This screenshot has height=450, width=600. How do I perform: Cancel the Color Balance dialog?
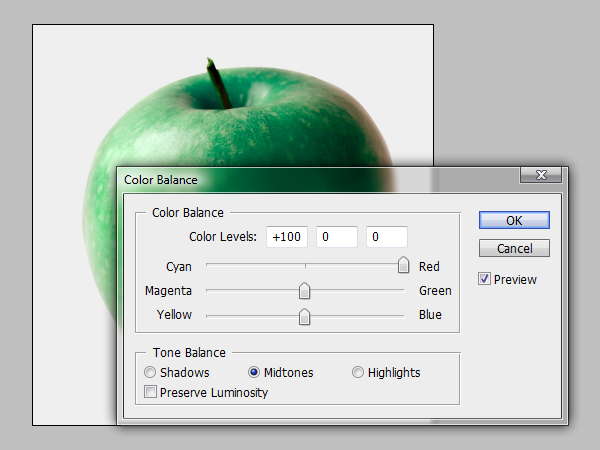tap(514, 248)
